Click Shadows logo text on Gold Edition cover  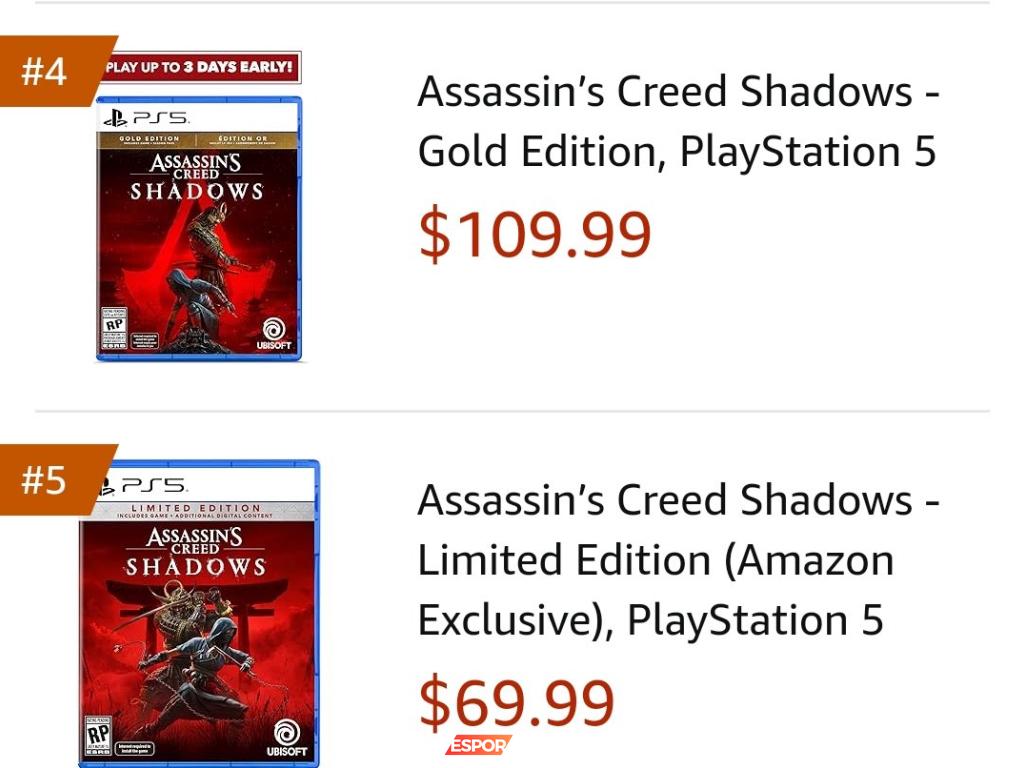(197, 190)
